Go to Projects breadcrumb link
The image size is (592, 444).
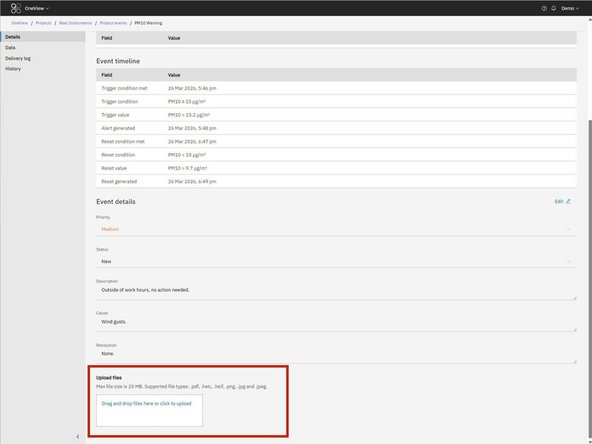coord(43,23)
